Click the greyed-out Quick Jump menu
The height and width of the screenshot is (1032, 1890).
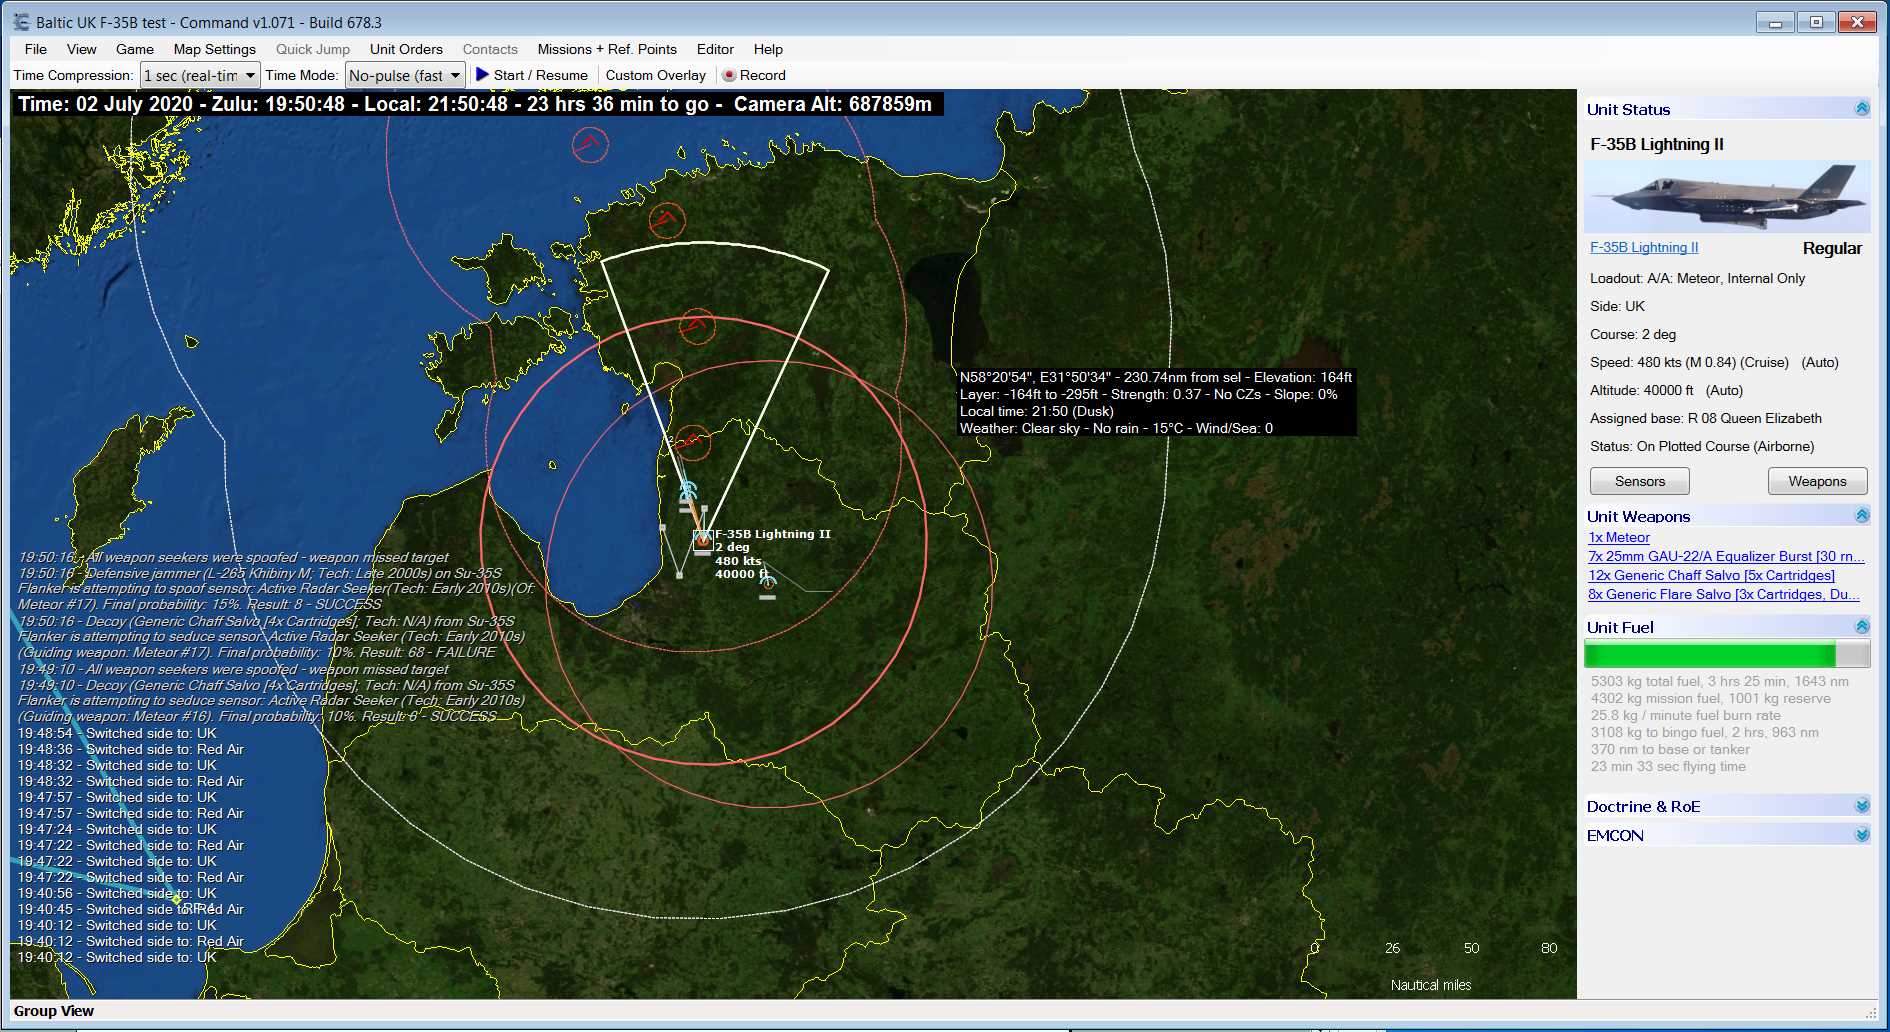tap(313, 49)
